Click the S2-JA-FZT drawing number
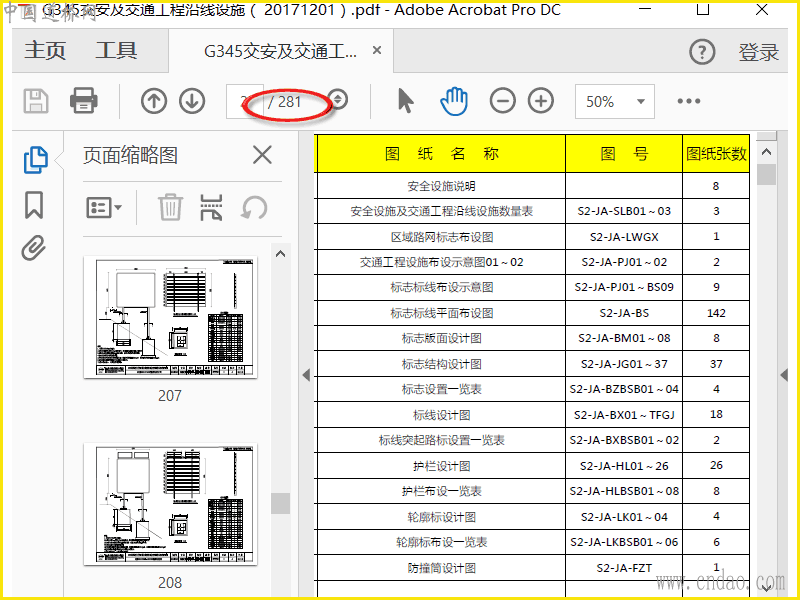 coord(624,567)
